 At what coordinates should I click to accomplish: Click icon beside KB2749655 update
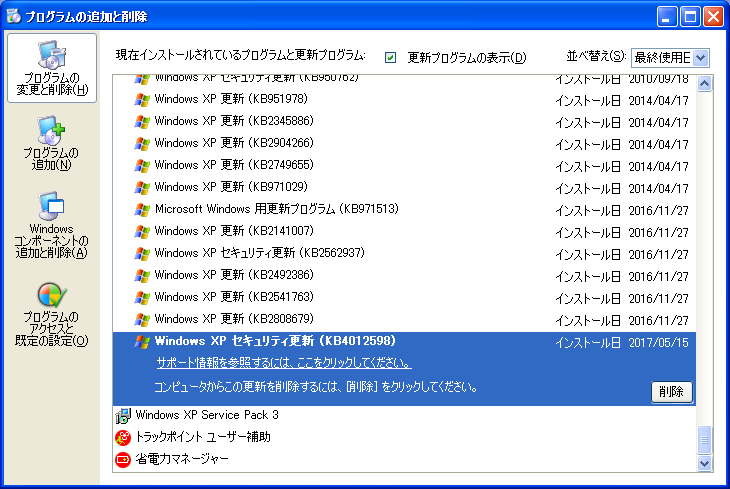click(142, 165)
